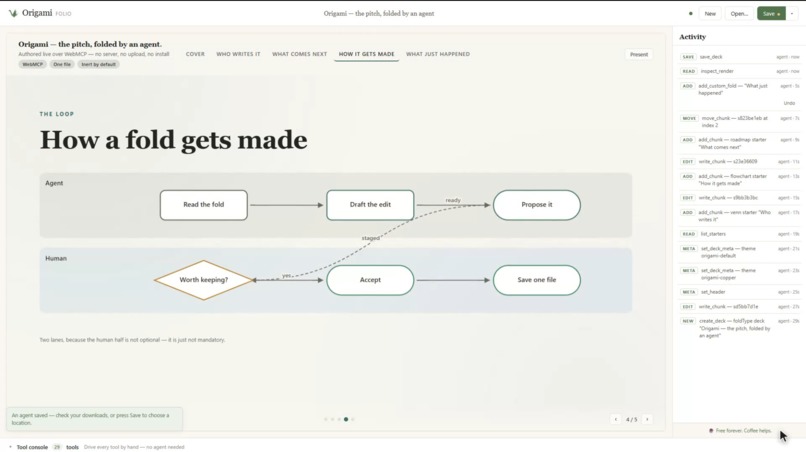The image size is (806, 452).
Task: Click the Two lanes caption text
Action: pos(133,340)
